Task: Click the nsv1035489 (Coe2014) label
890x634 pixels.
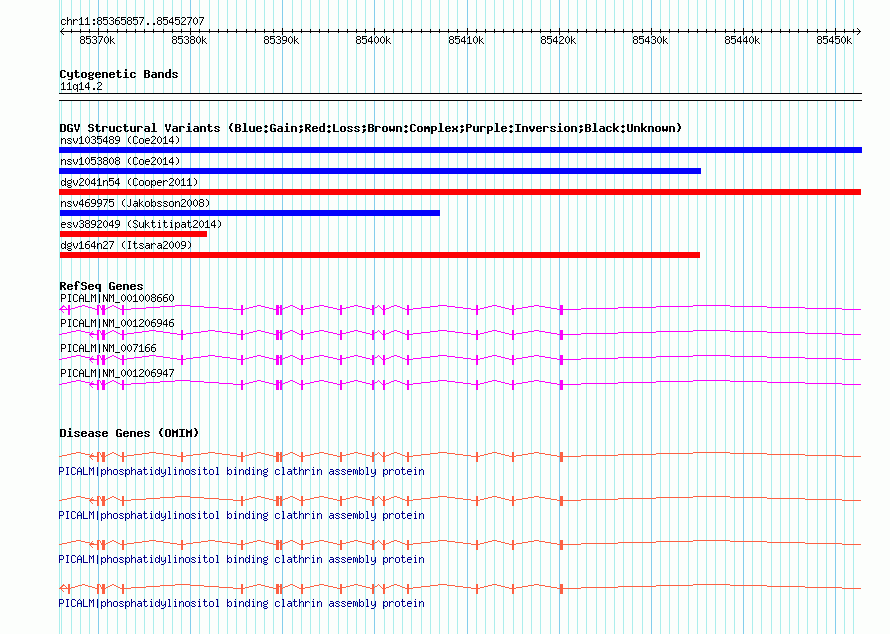Action: coord(120,140)
